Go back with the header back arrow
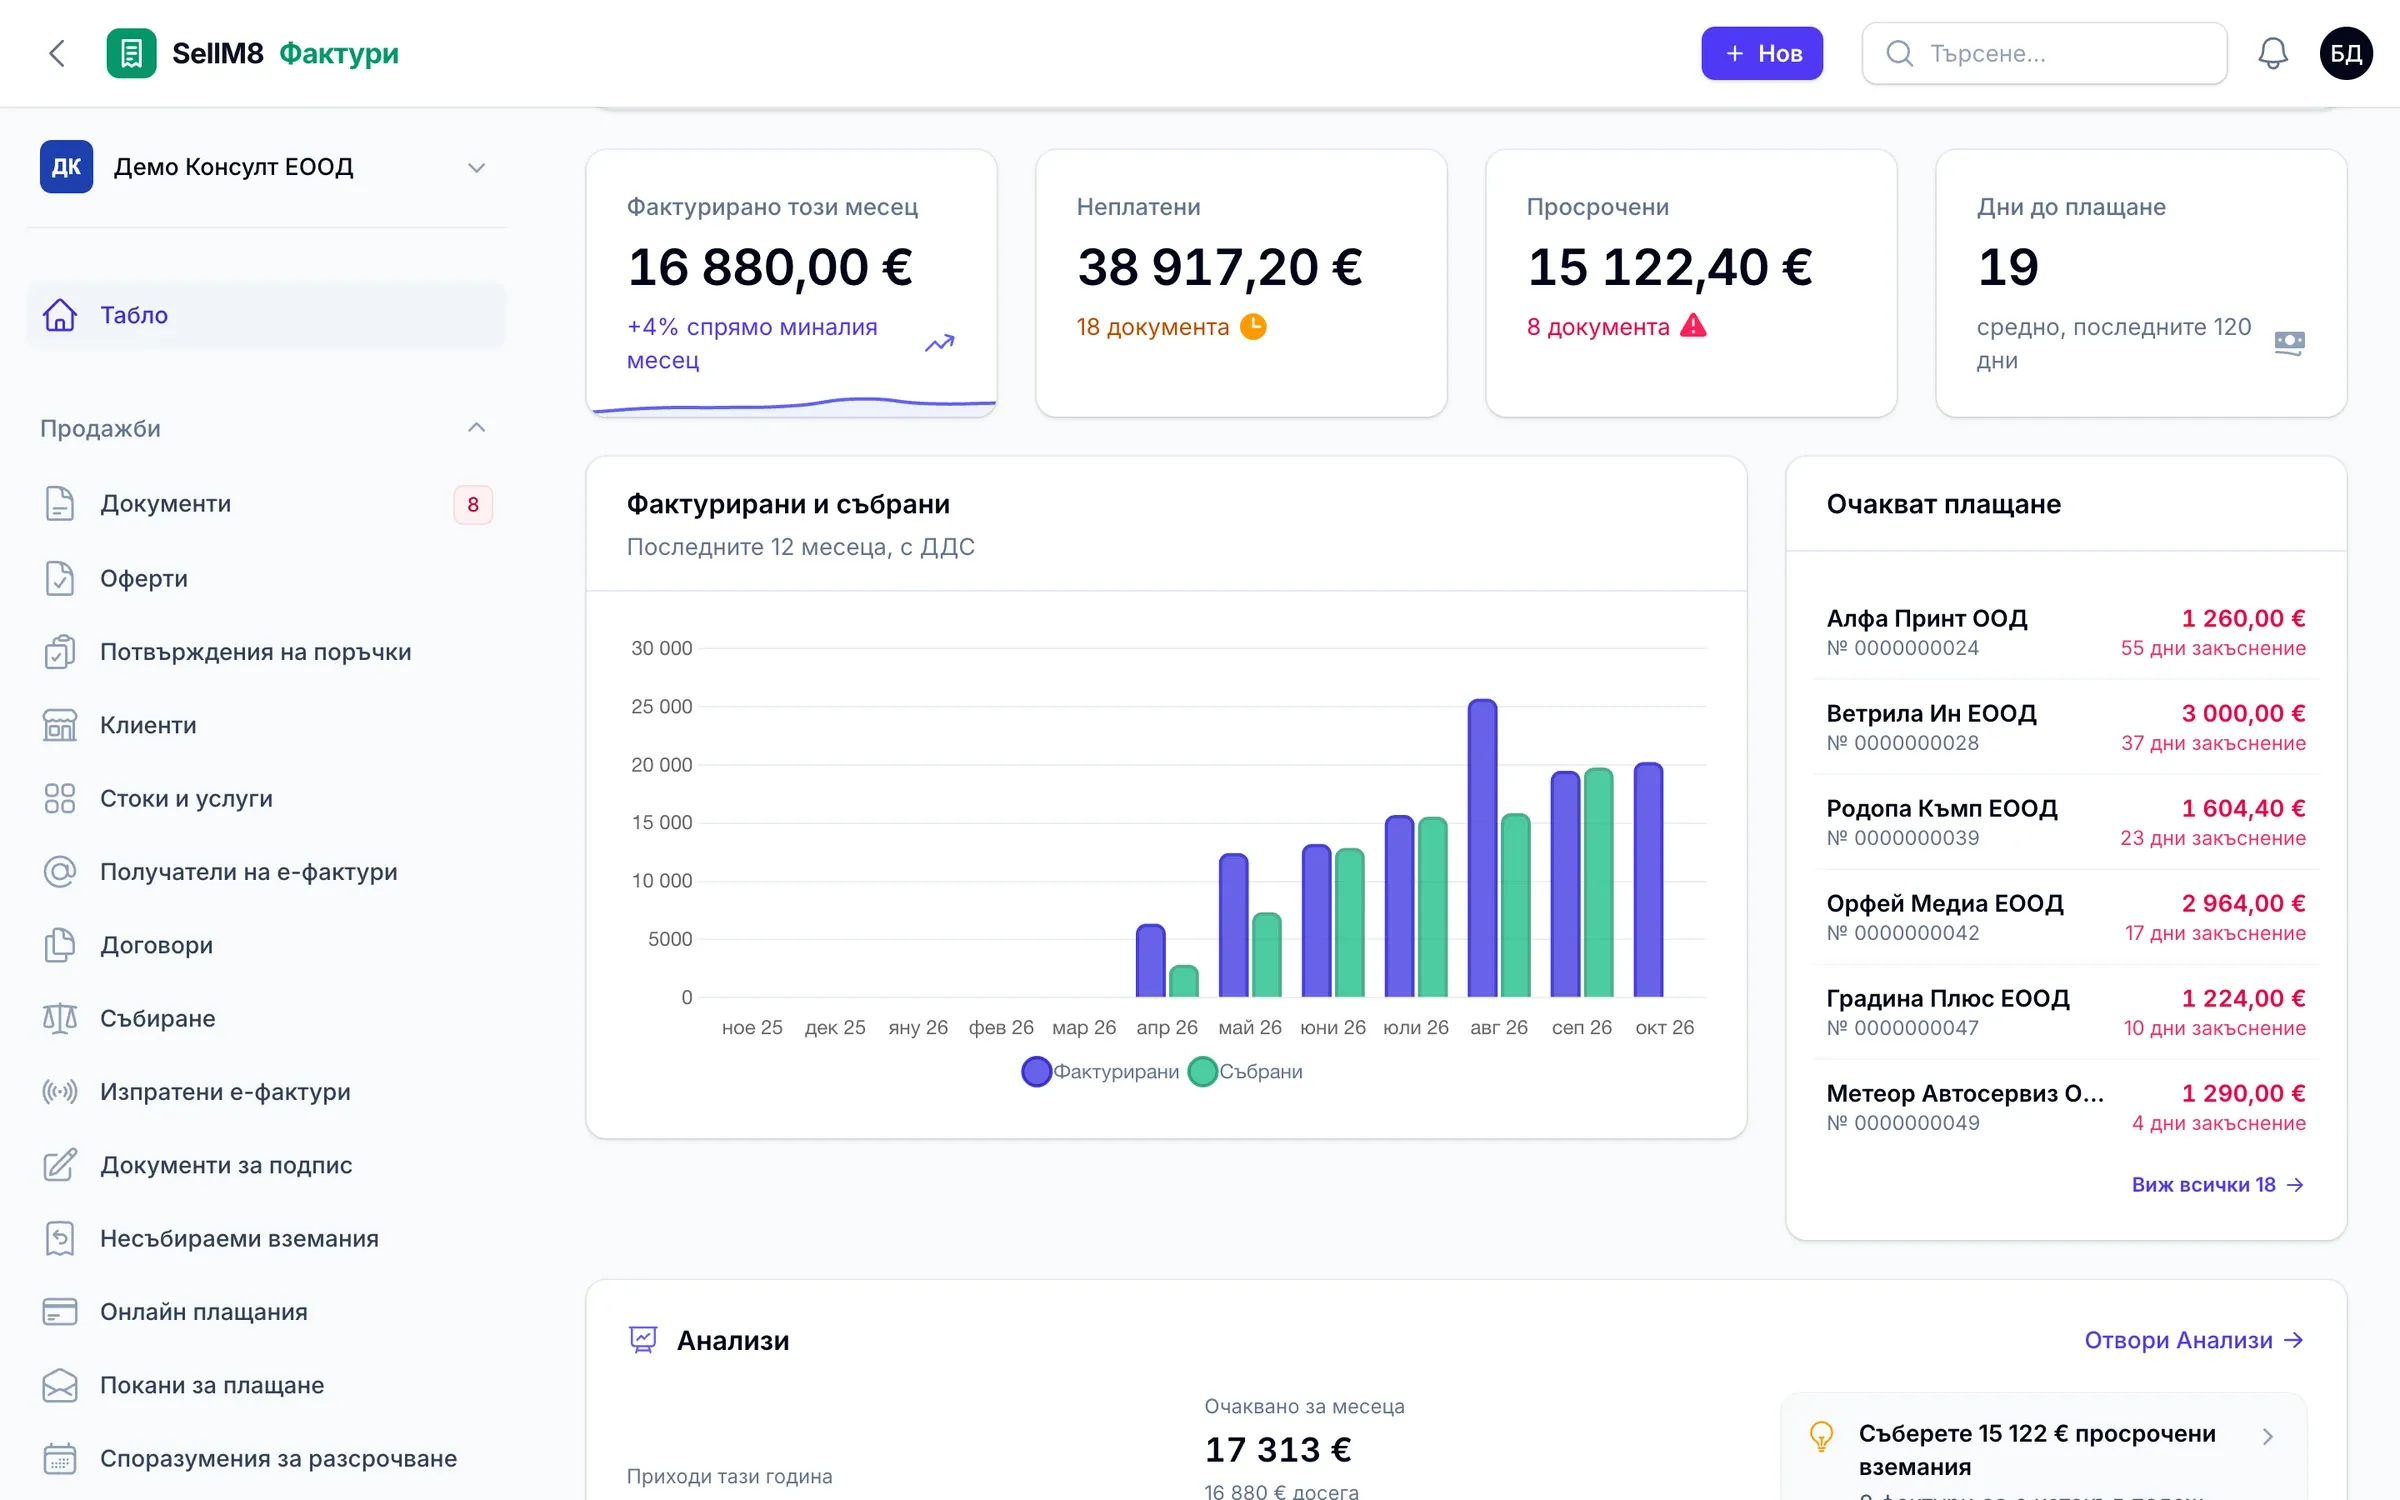This screenshot has width=2400, height=1500. click(x=57, y=53)
